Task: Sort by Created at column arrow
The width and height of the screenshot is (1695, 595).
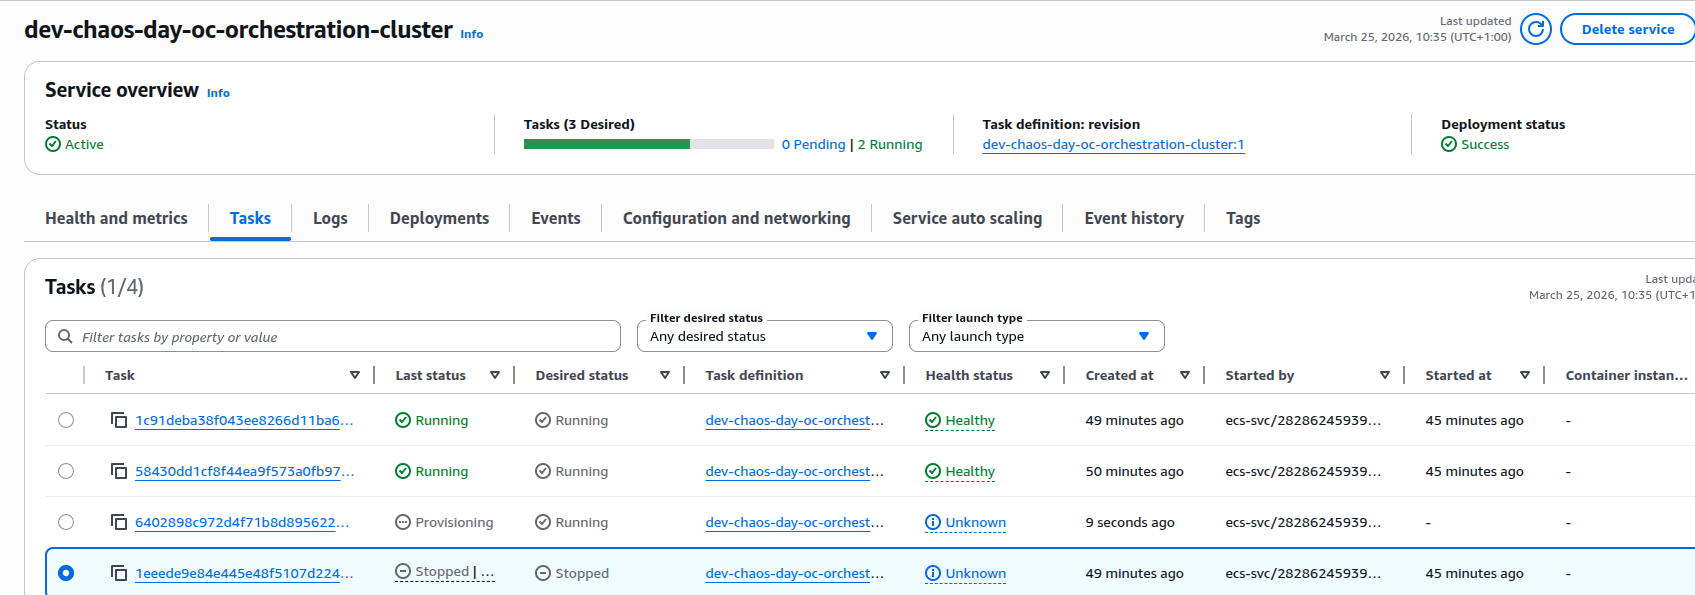Action: pos(1184,375)
